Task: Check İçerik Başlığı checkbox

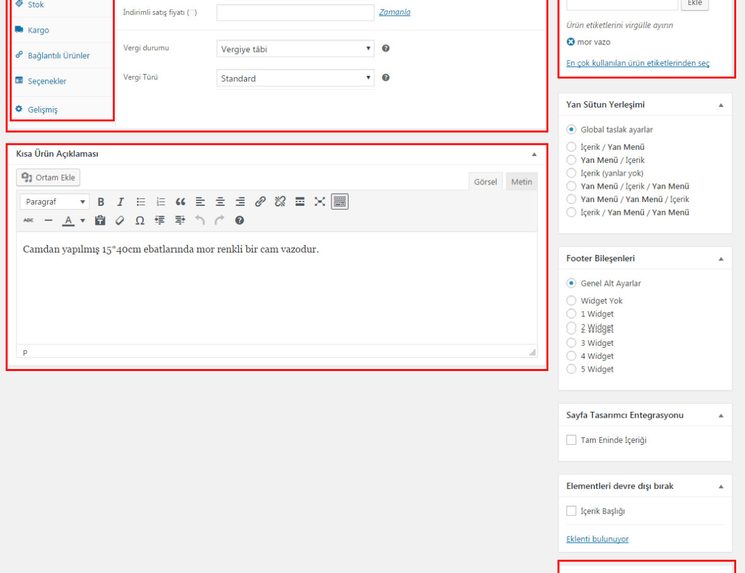Action: point(571,511)
